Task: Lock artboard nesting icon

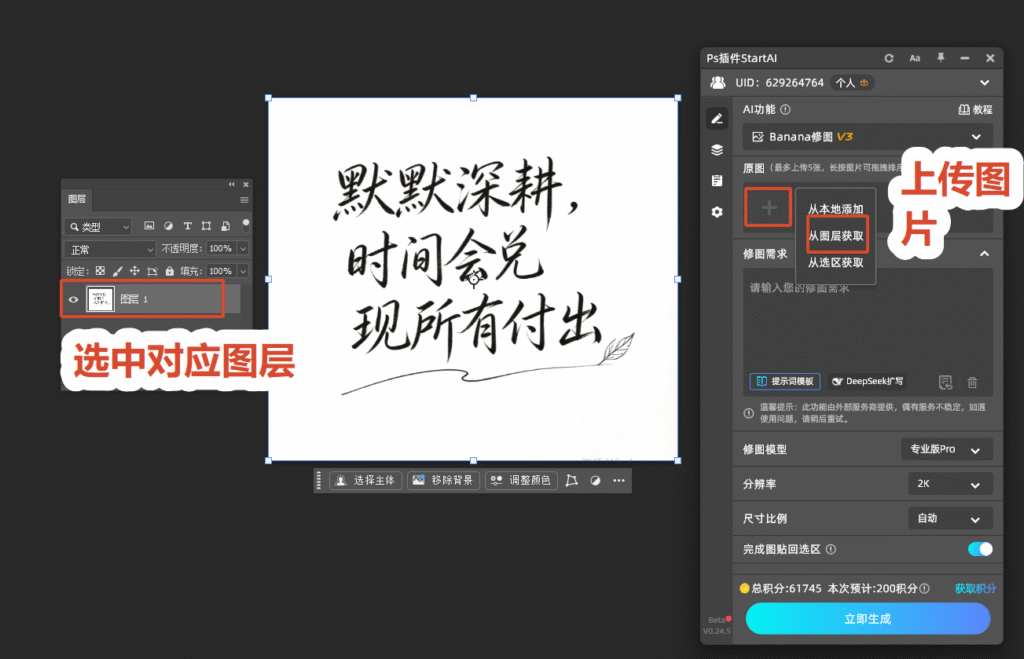Action: (x=152, y=270)
